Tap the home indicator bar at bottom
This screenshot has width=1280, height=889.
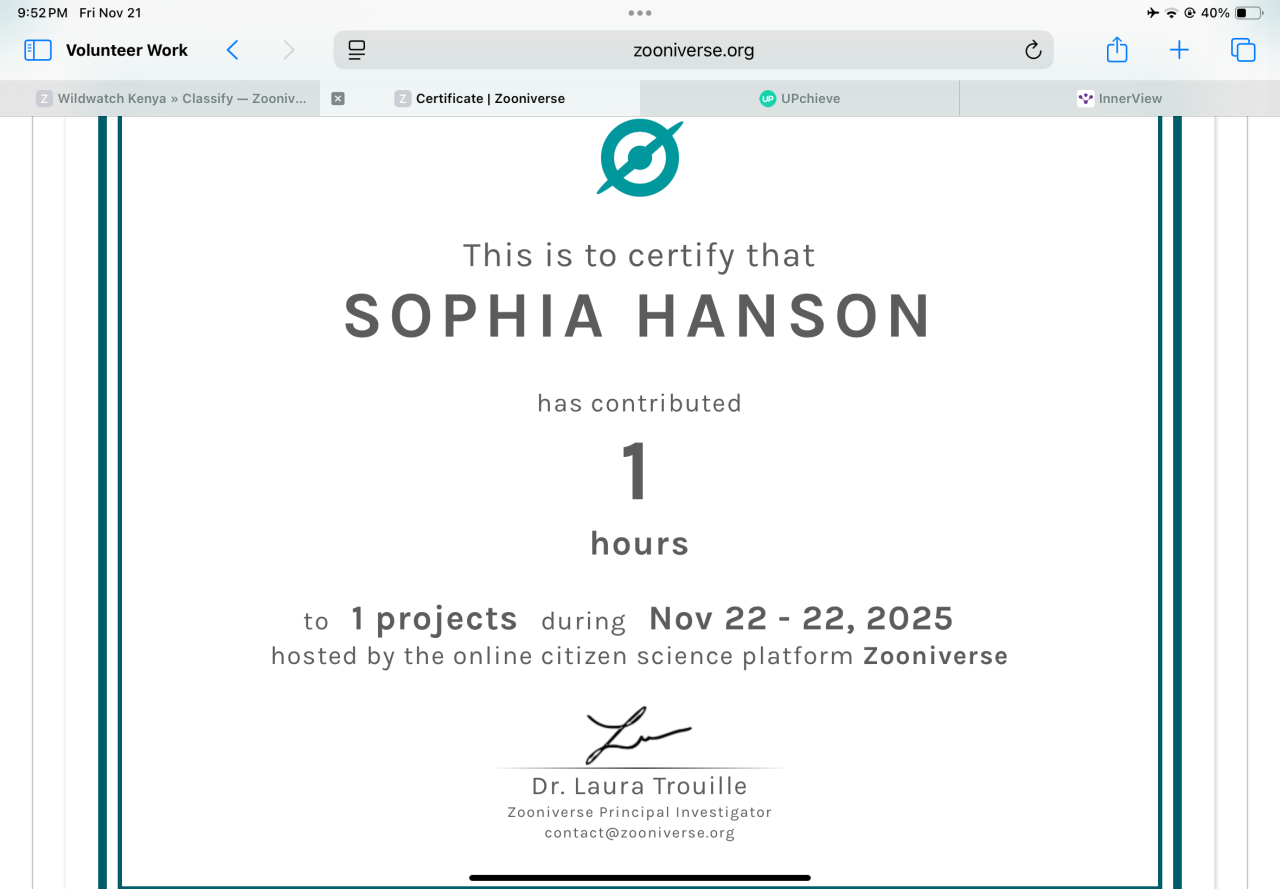click(x=640, y=878)
